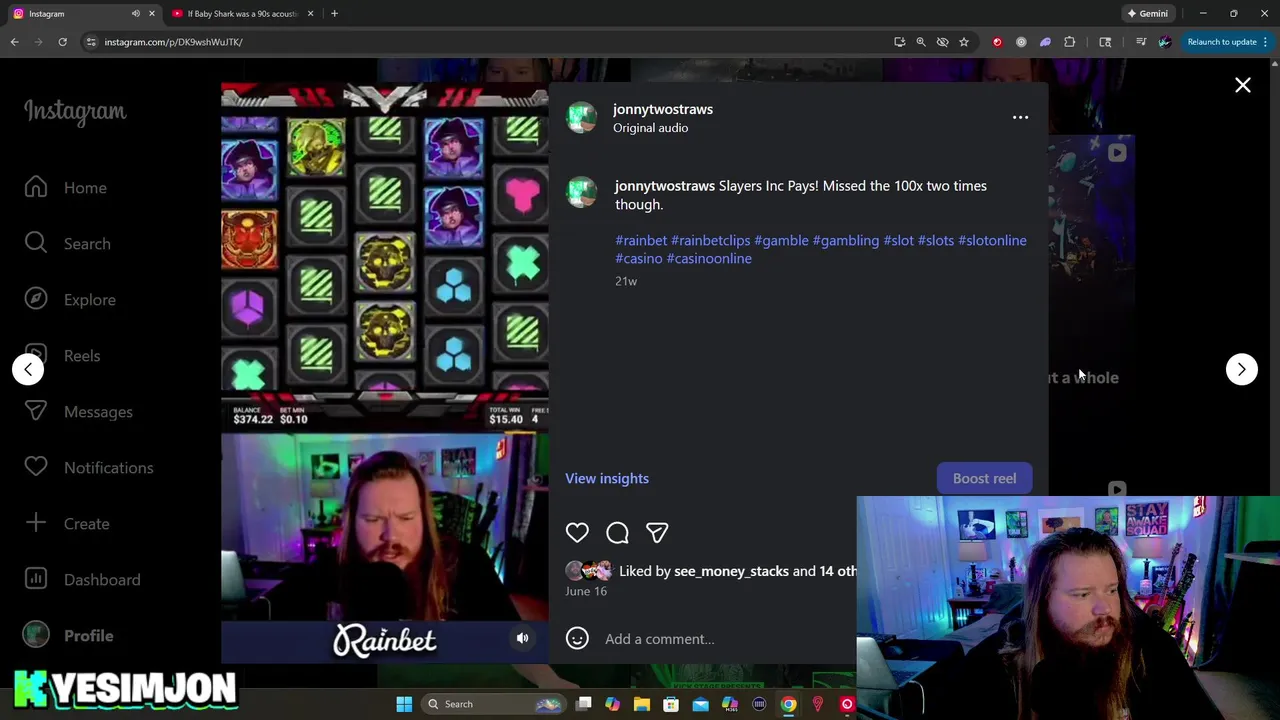Open the Extensions puzzle menu

coord(1070,42)
